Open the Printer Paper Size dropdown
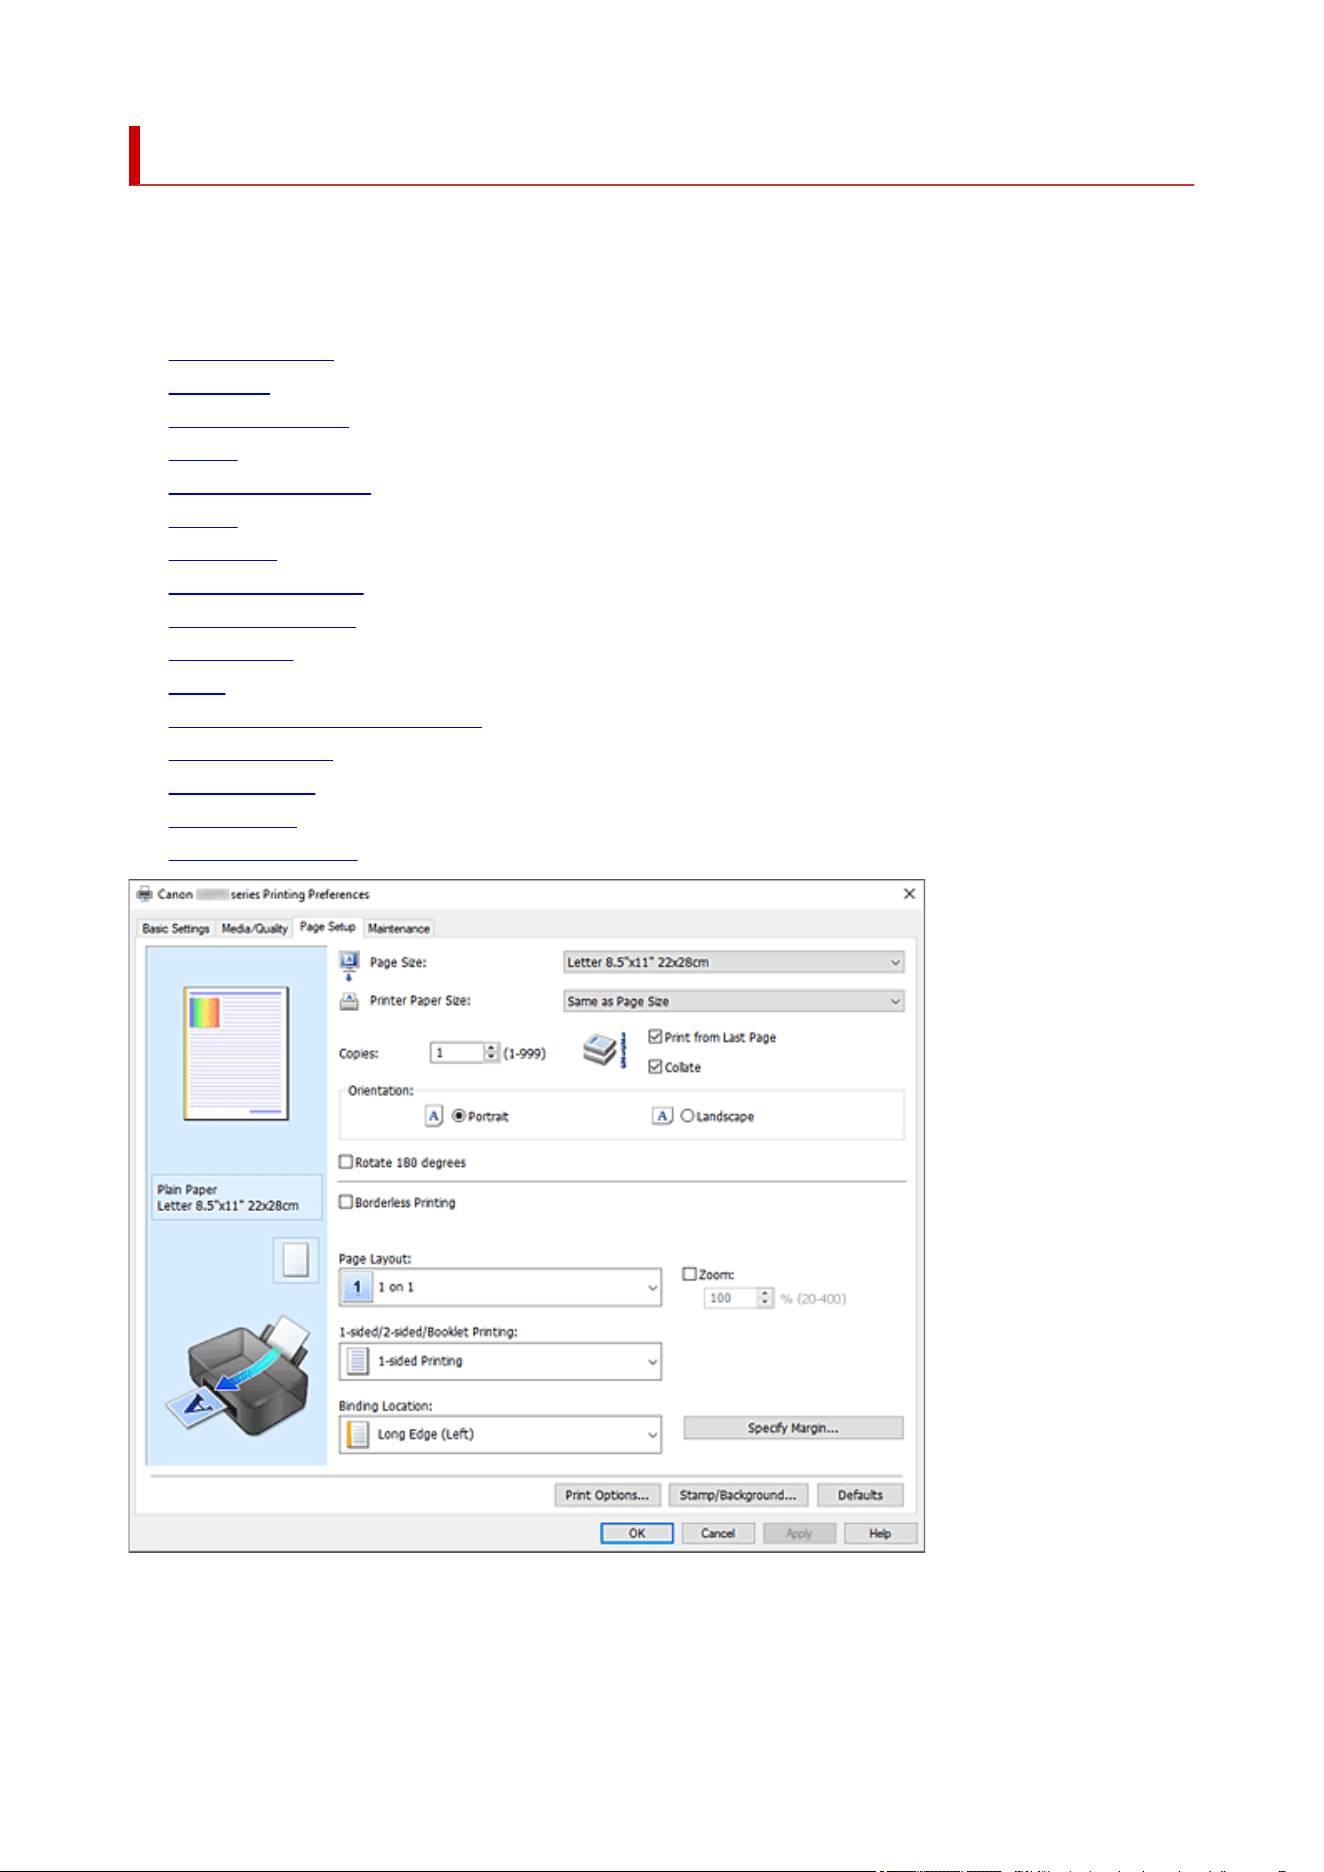This screenshot has width=1324, height=1872. (734, 1001)
